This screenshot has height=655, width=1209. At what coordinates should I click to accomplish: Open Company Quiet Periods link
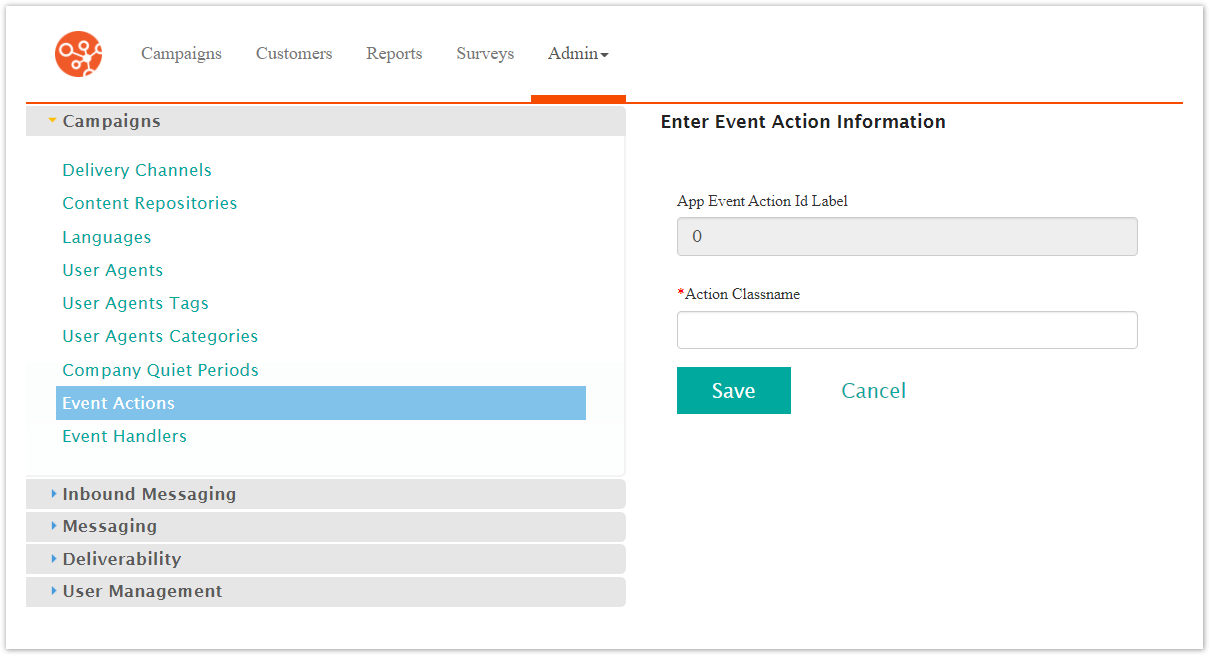[x=160, y=370]
